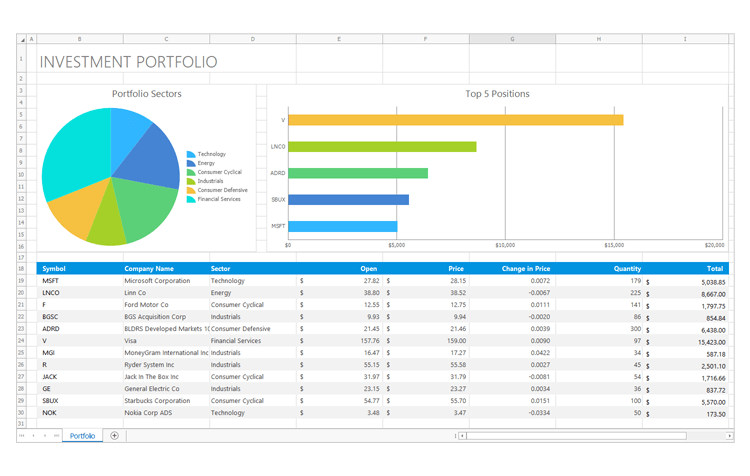This screenshot has width=750, height=476.
Task: Jump to first sheet navigation arrow
Action: point(22,436)
